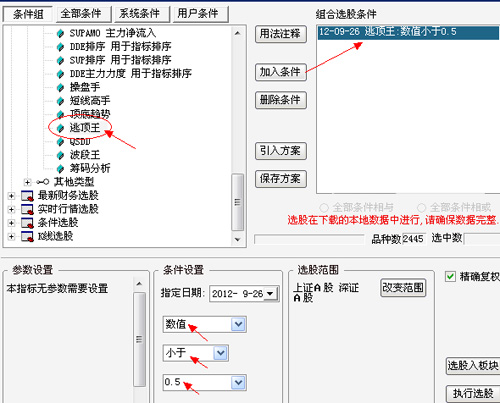The height and width of the screenshot is (403, 500).
Task: Select the 全部条件相或 radio button
Action: [421, 208]
